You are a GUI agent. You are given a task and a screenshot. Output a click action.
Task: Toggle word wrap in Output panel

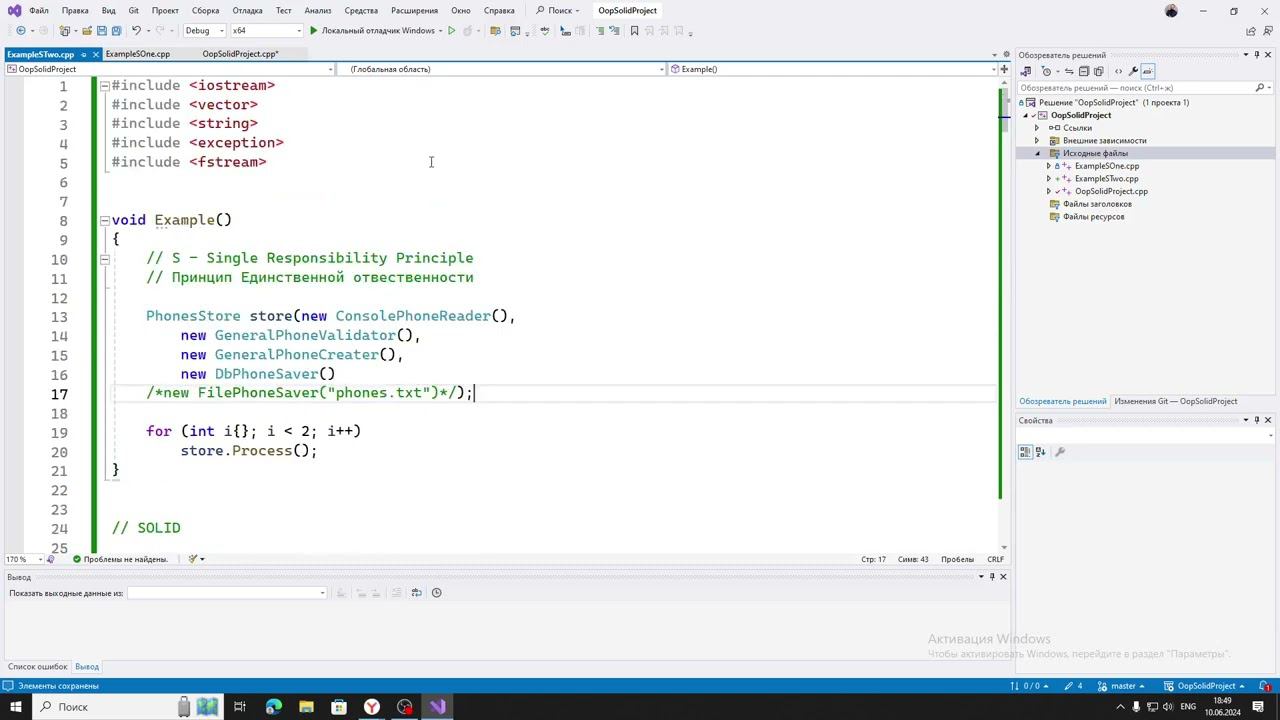pos(417,593)
